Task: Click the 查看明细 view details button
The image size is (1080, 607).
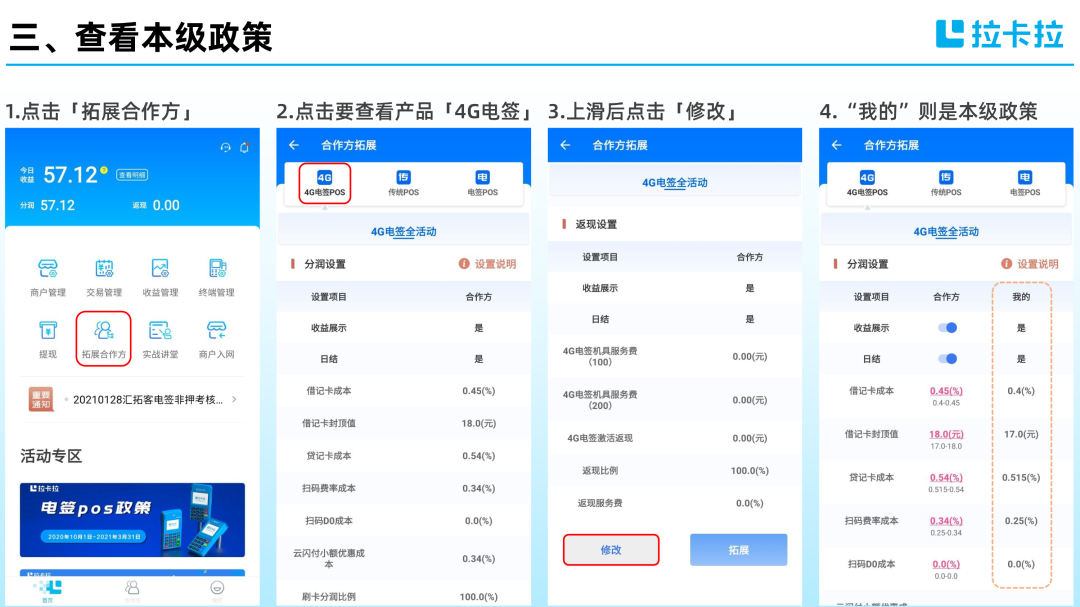Action: 132,175
